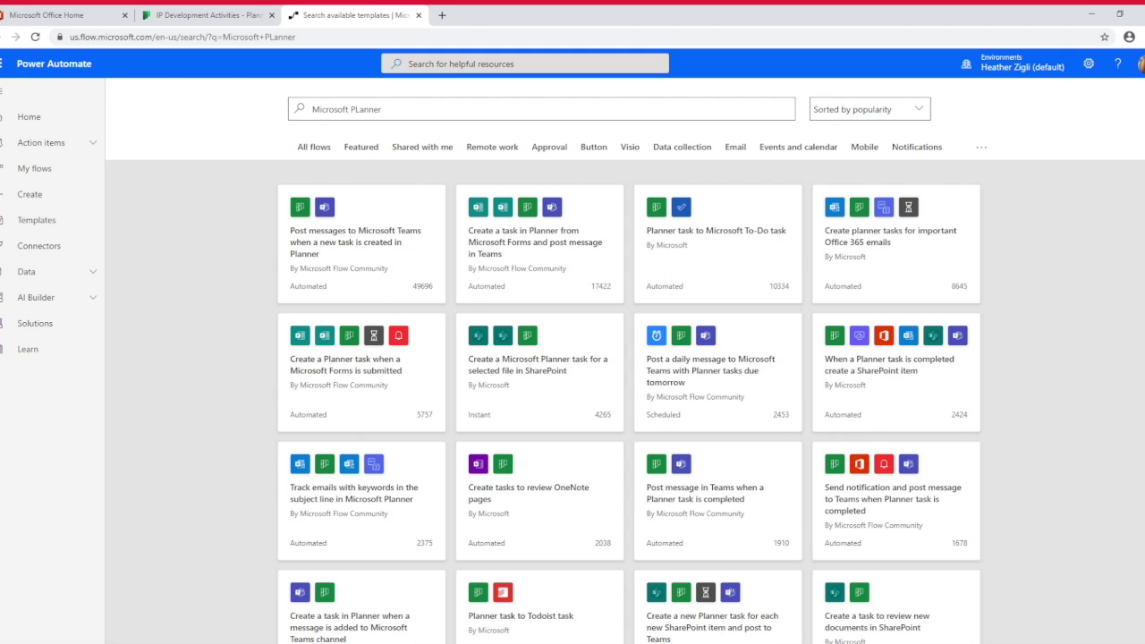1145x644 pixels.
Task: Expand the Data section in sidebar
Action: tap(93, 272)
